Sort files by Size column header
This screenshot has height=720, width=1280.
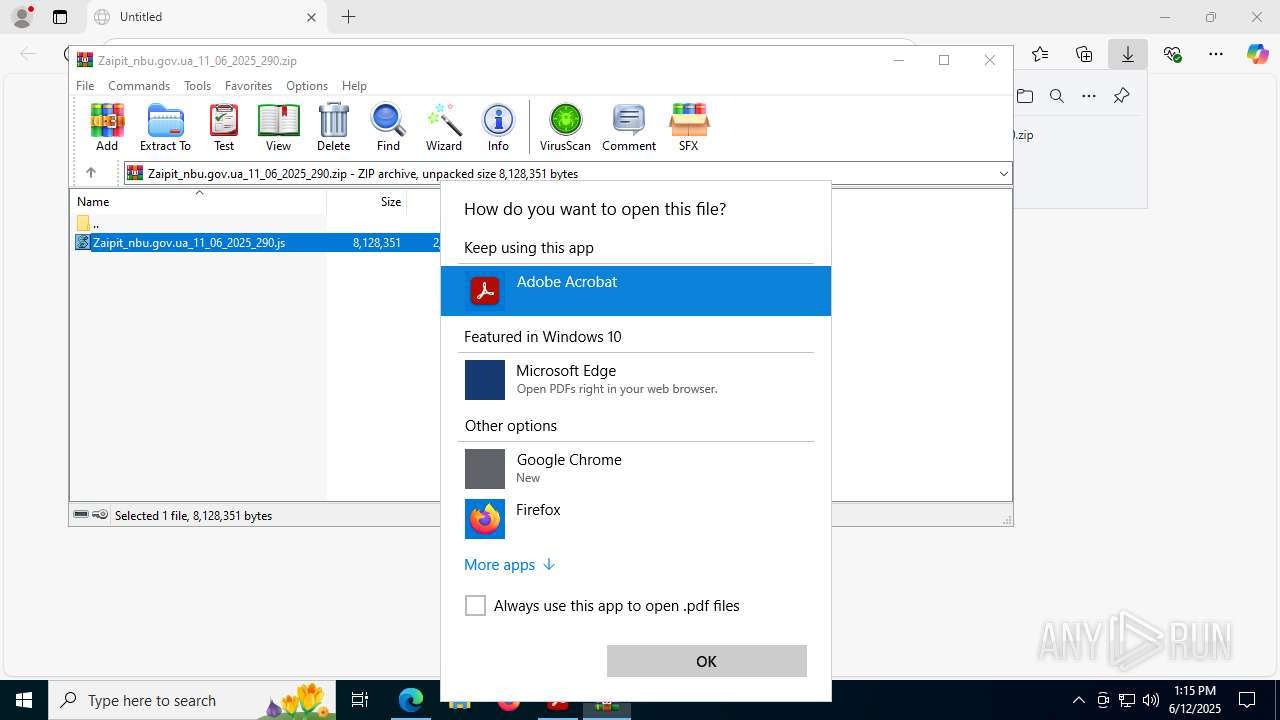[366, 201]
